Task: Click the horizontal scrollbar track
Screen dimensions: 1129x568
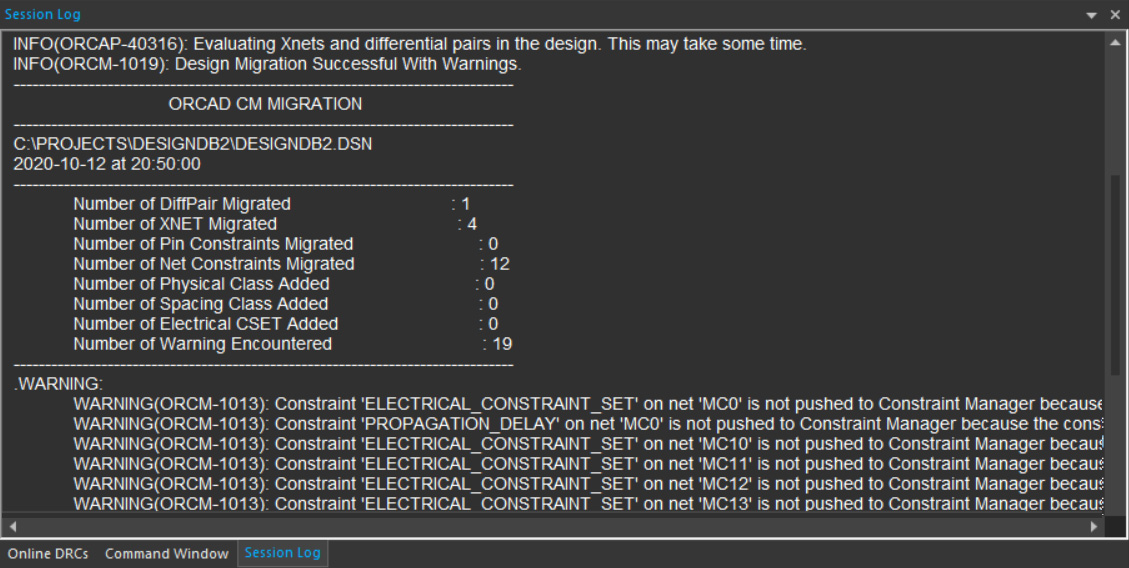Action: [x=553, y=526]
